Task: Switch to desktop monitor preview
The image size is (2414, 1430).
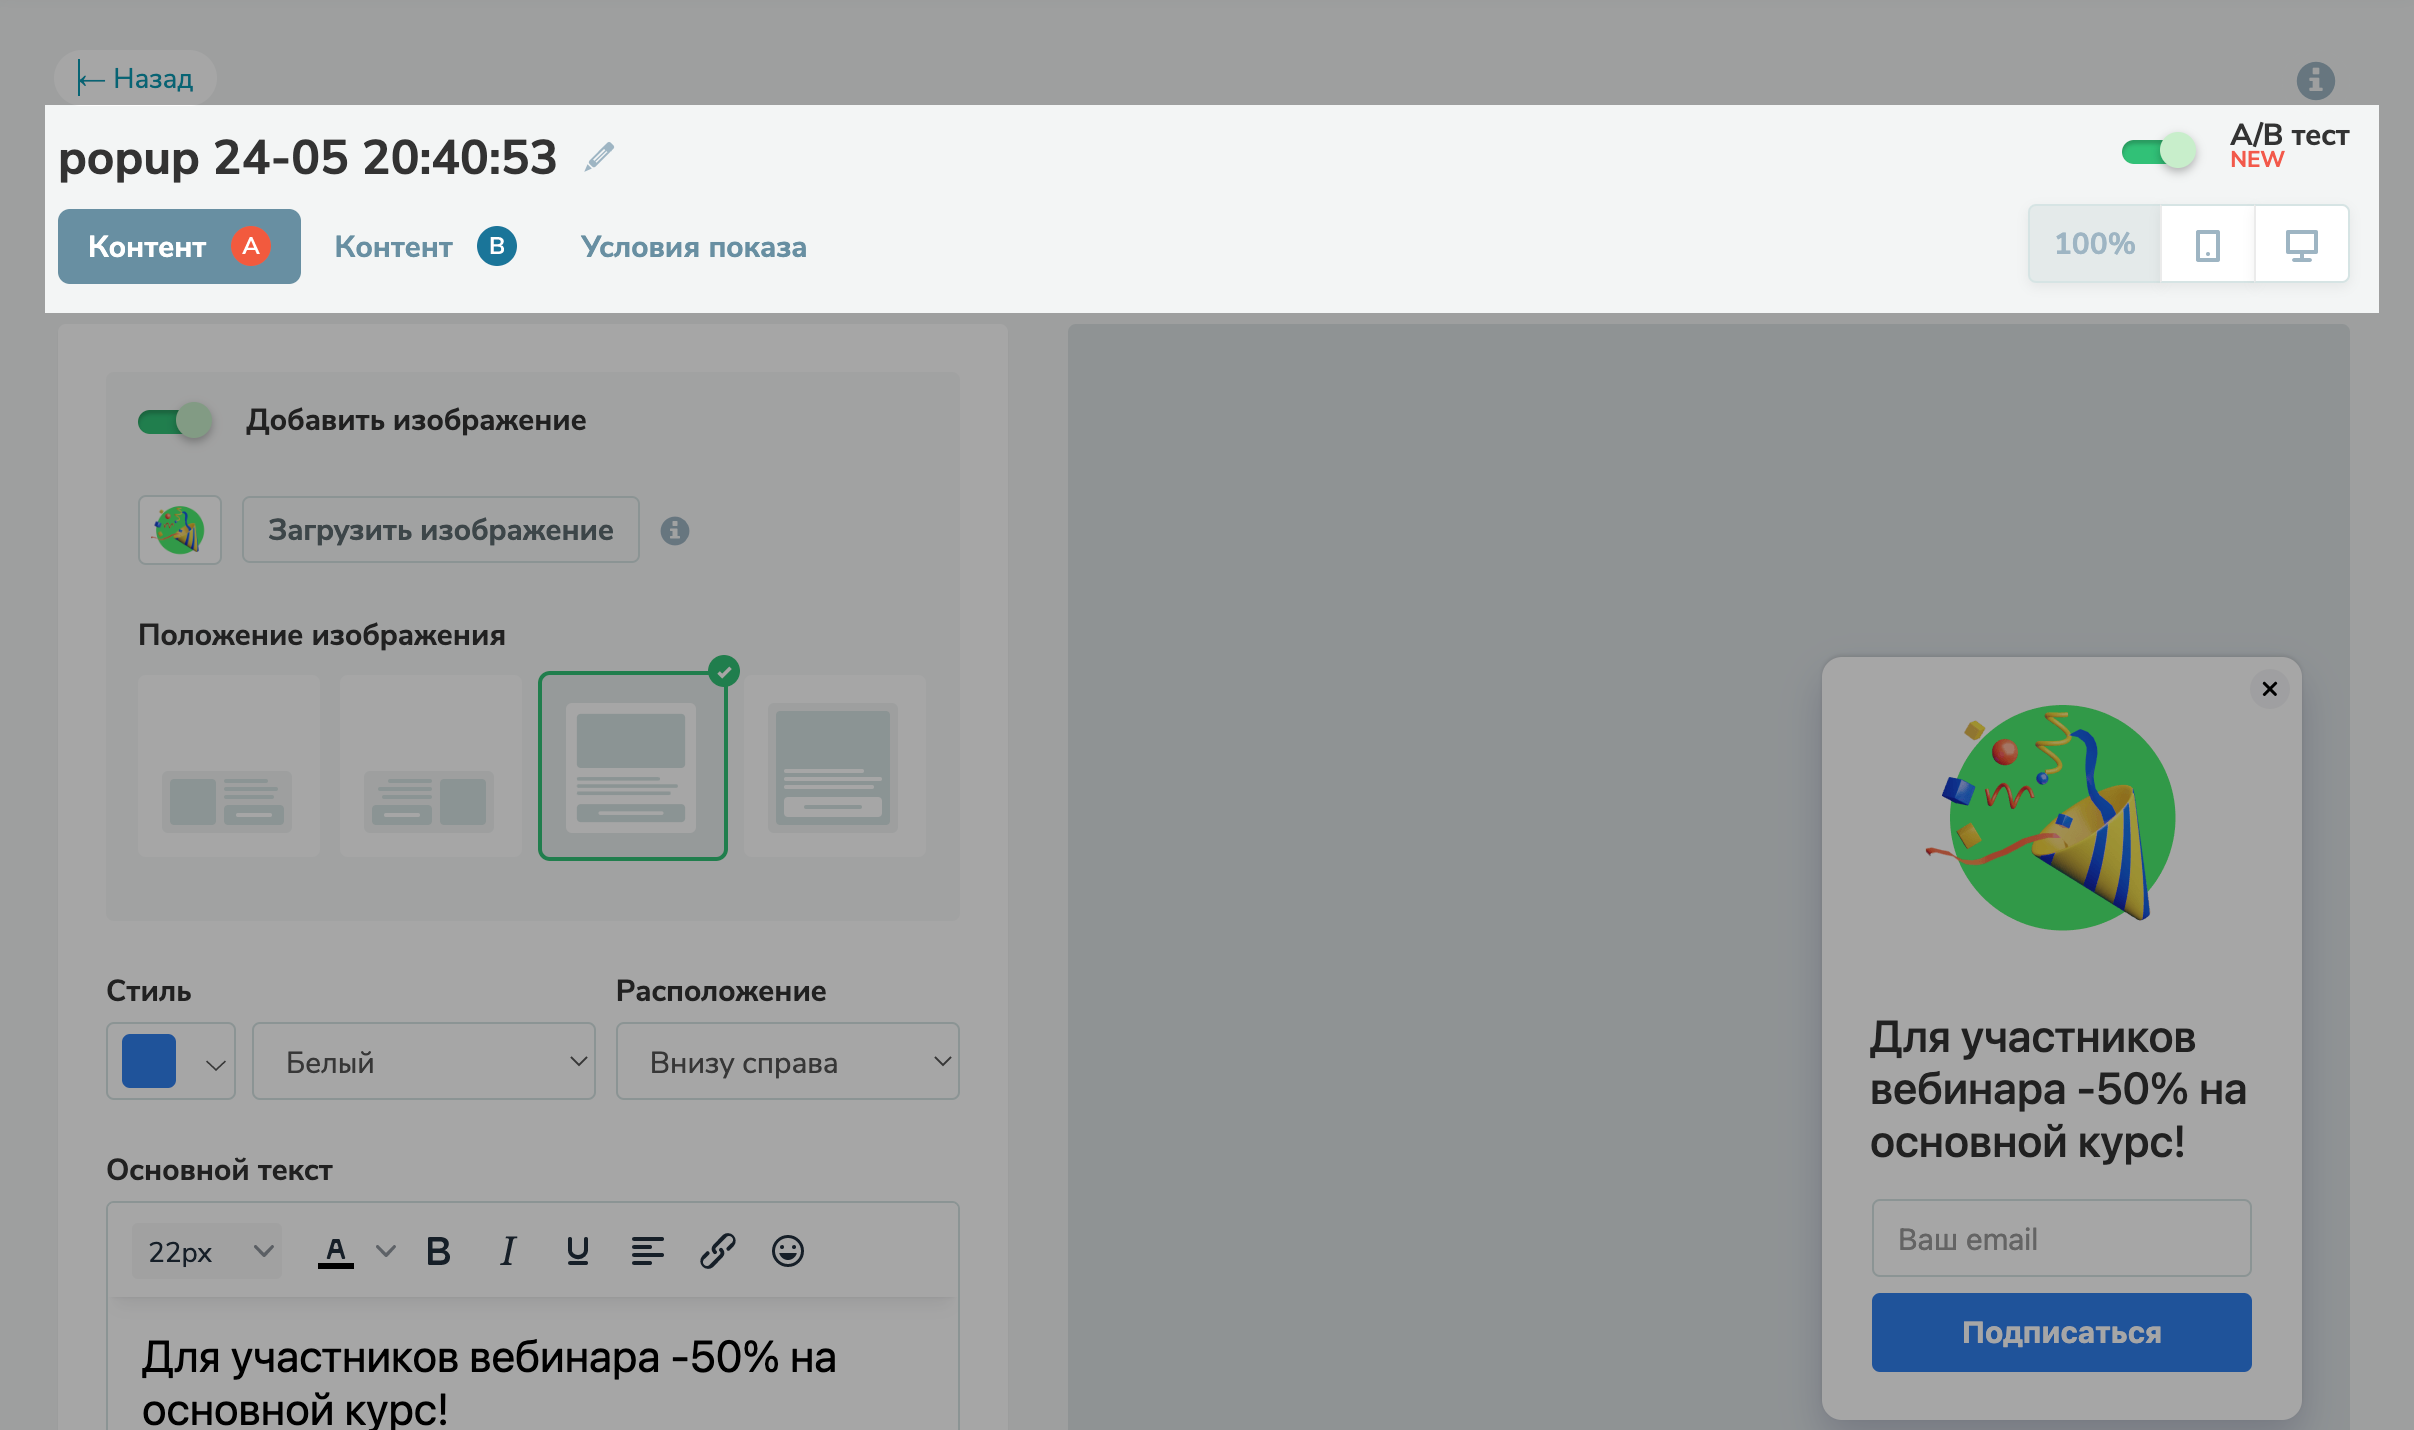Action: tap(2301, 245)
